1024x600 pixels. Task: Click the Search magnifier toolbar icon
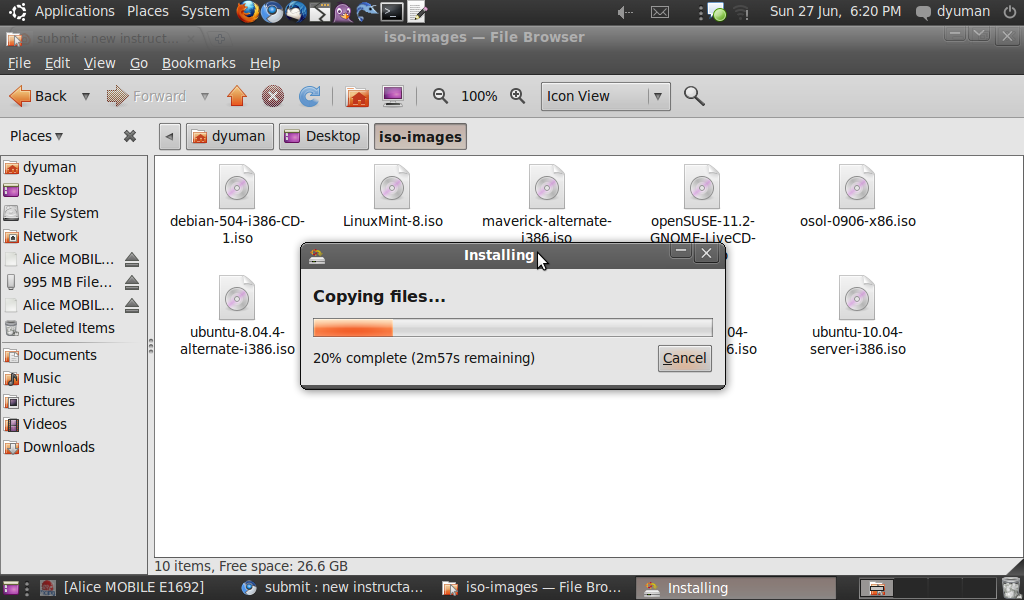click(x=694, y=97)
